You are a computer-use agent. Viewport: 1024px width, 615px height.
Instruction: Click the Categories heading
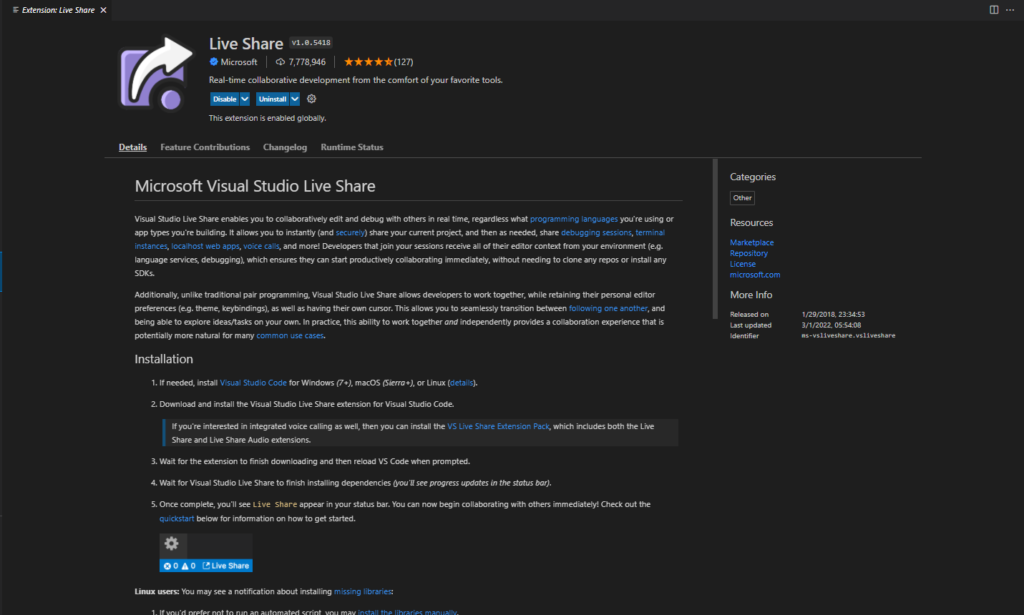pos(753,177)
